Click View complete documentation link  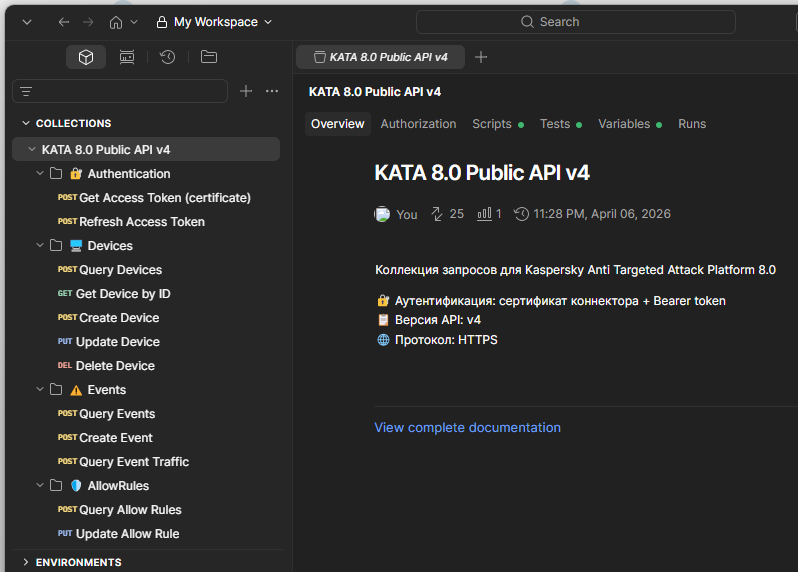(x=467, y=428)
